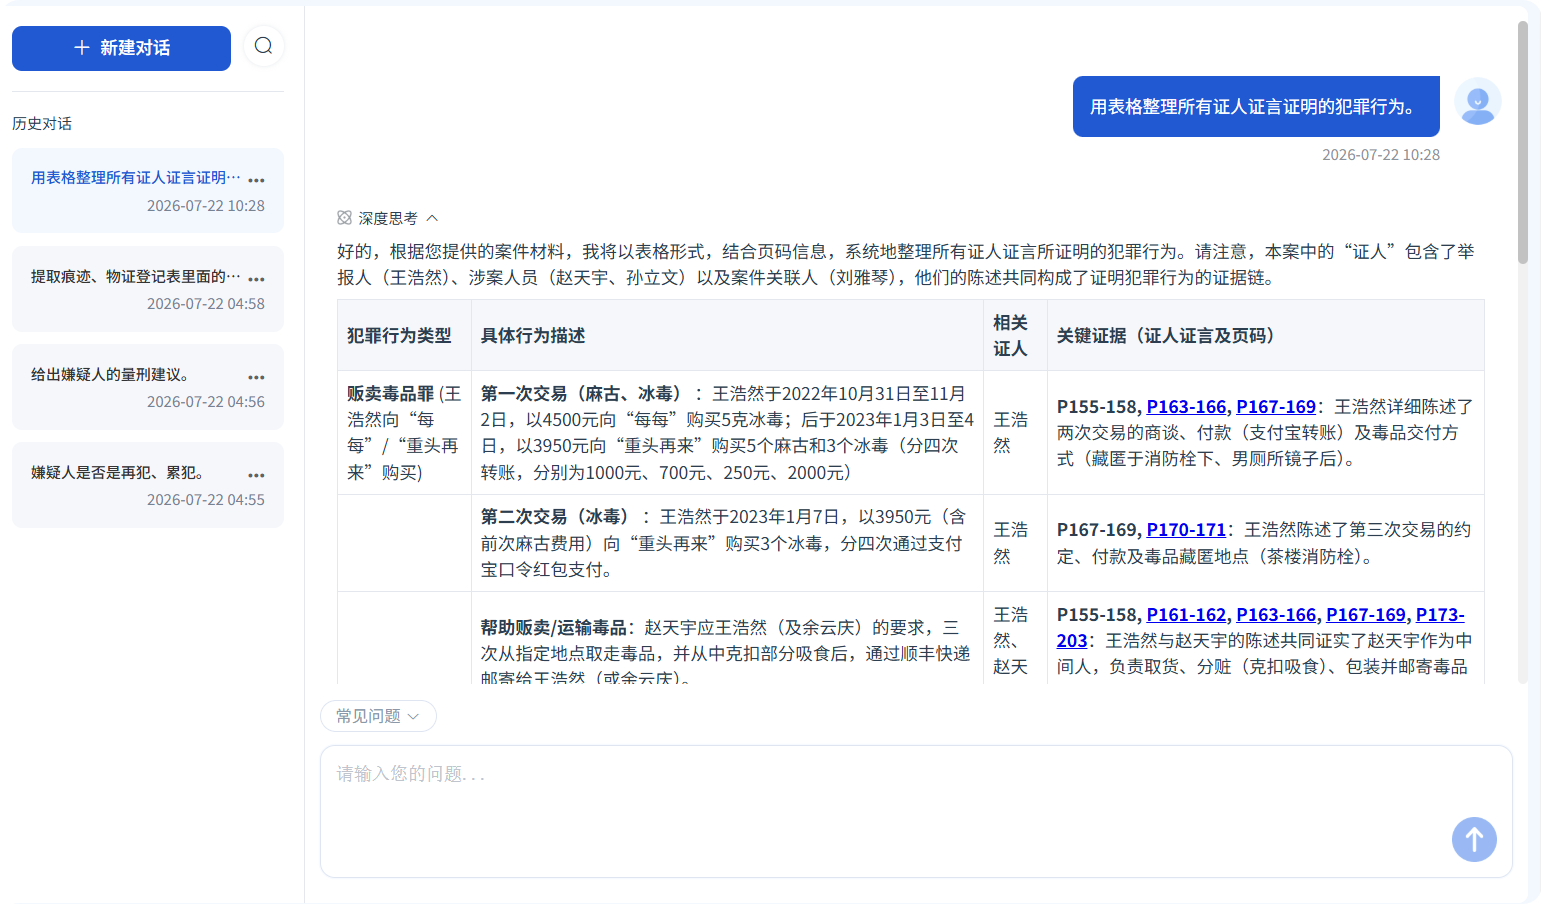This screenshot has height=904, width=1542.
Task: Click the 第一次交易（麻古、冰毒）cell
Action: click(727, 433)
